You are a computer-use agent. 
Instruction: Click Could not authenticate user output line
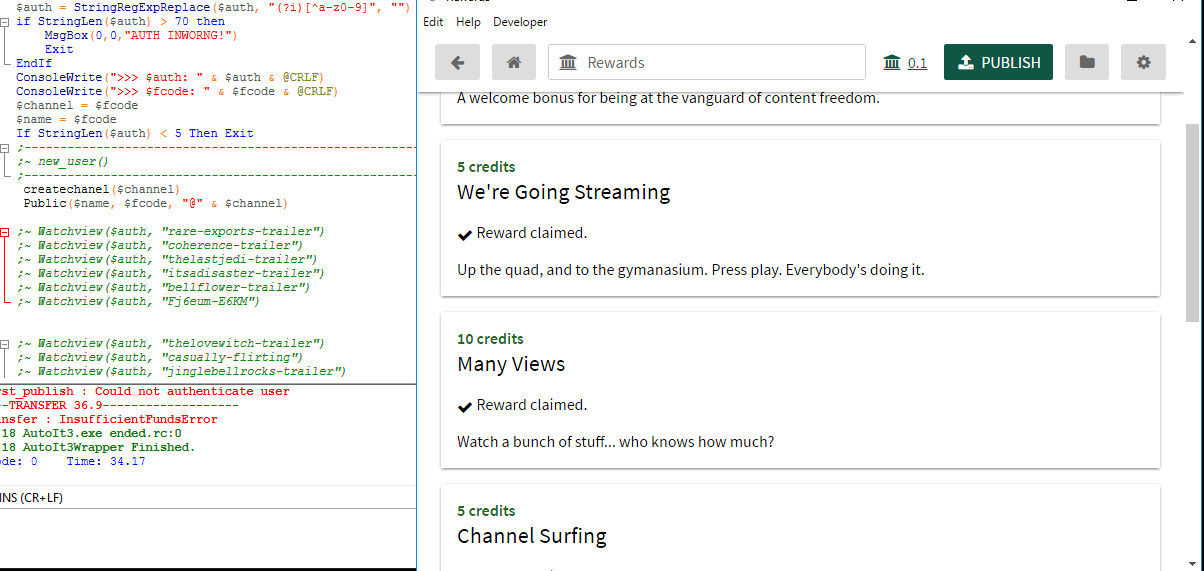145,392
